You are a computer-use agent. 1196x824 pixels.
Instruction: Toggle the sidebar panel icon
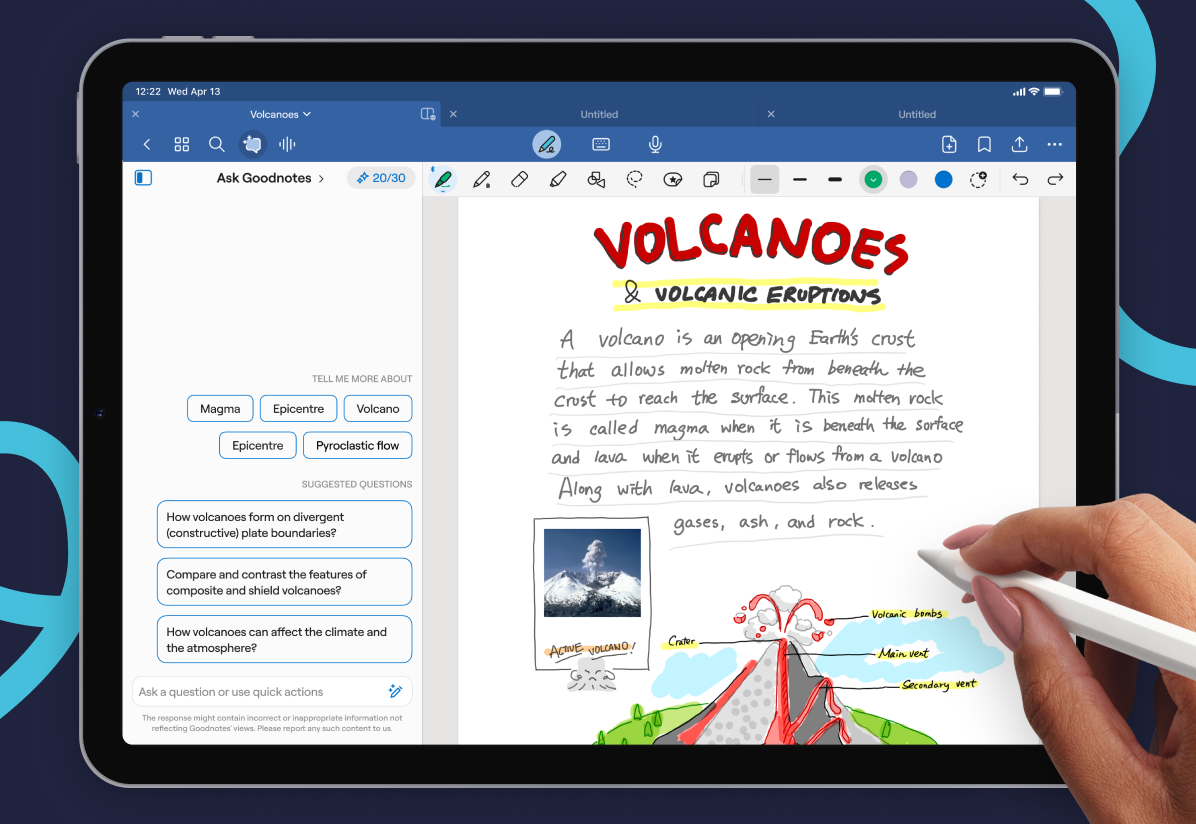(143, 178)
